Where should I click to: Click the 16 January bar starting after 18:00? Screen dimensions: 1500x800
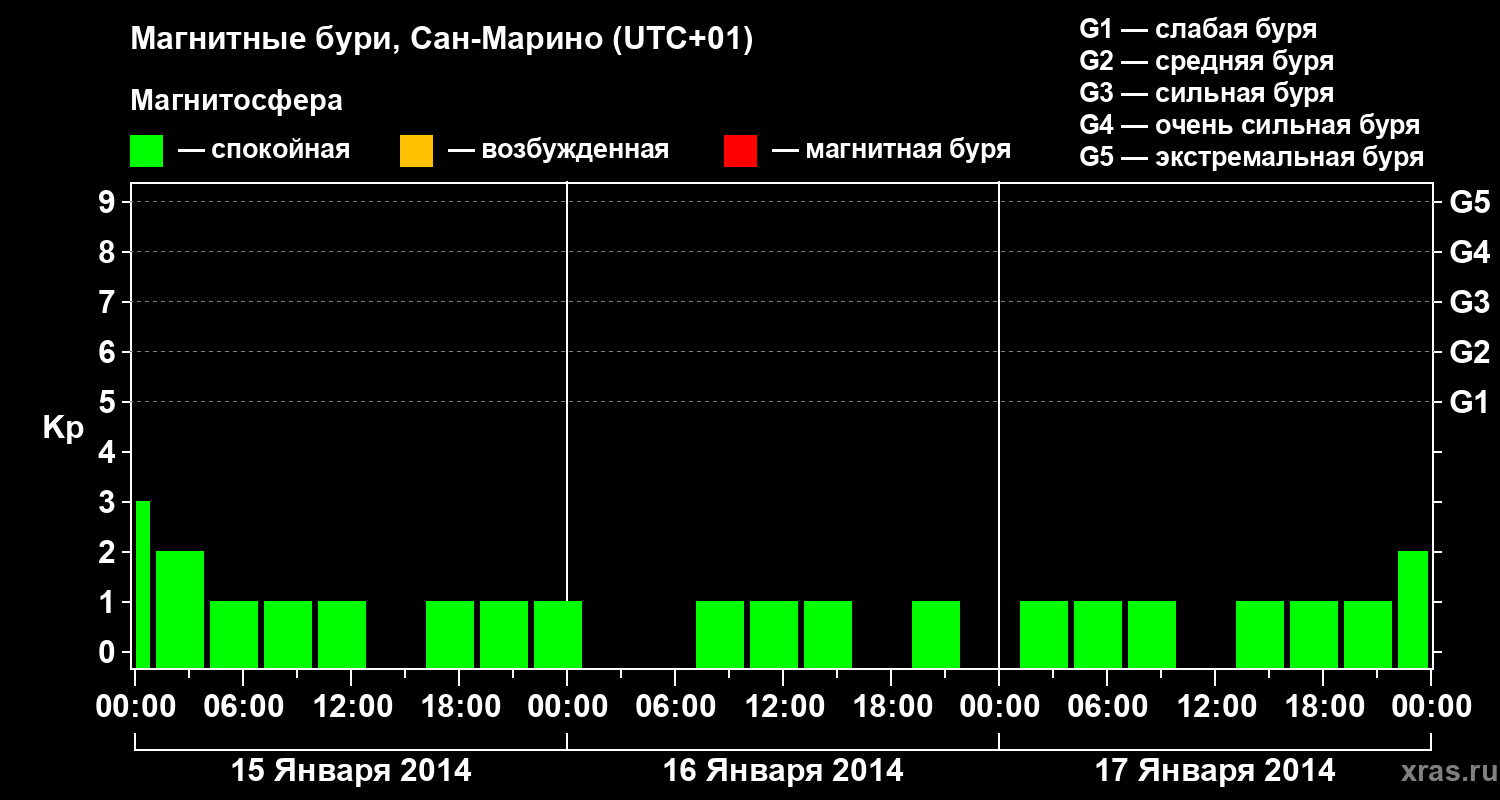[936, 634]
